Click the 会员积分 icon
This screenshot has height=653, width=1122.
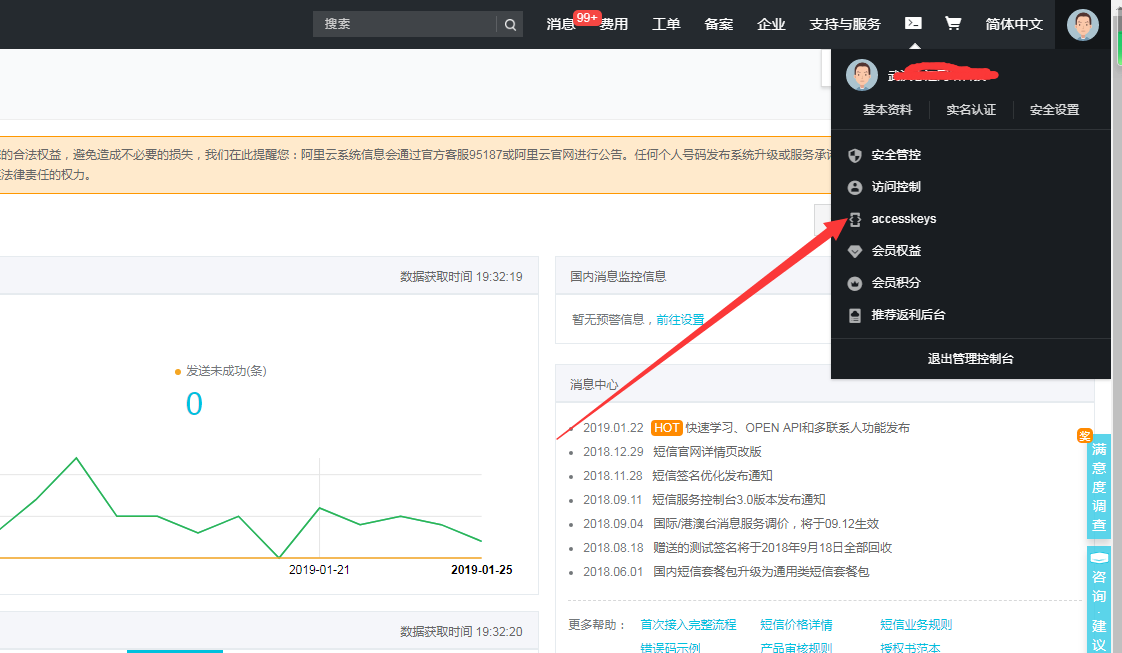click(854, 283)
